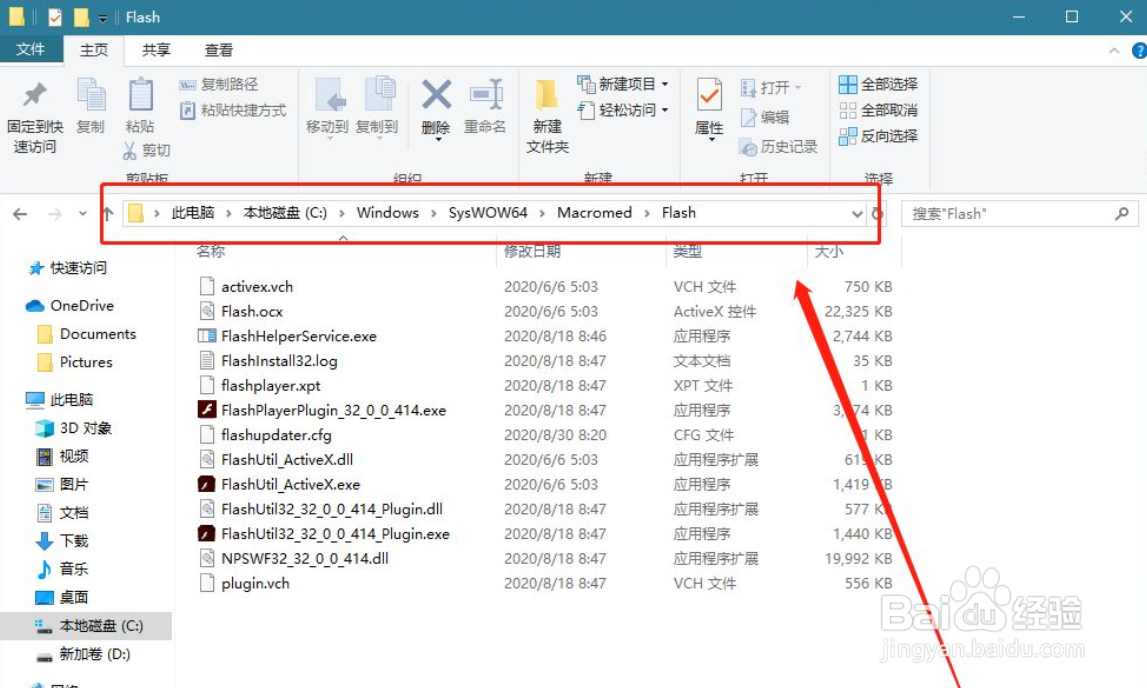Viewport: 1147px width, 688px height.
Task: Open the quick access toolbar customize dropdown
Action: point(103,18)
